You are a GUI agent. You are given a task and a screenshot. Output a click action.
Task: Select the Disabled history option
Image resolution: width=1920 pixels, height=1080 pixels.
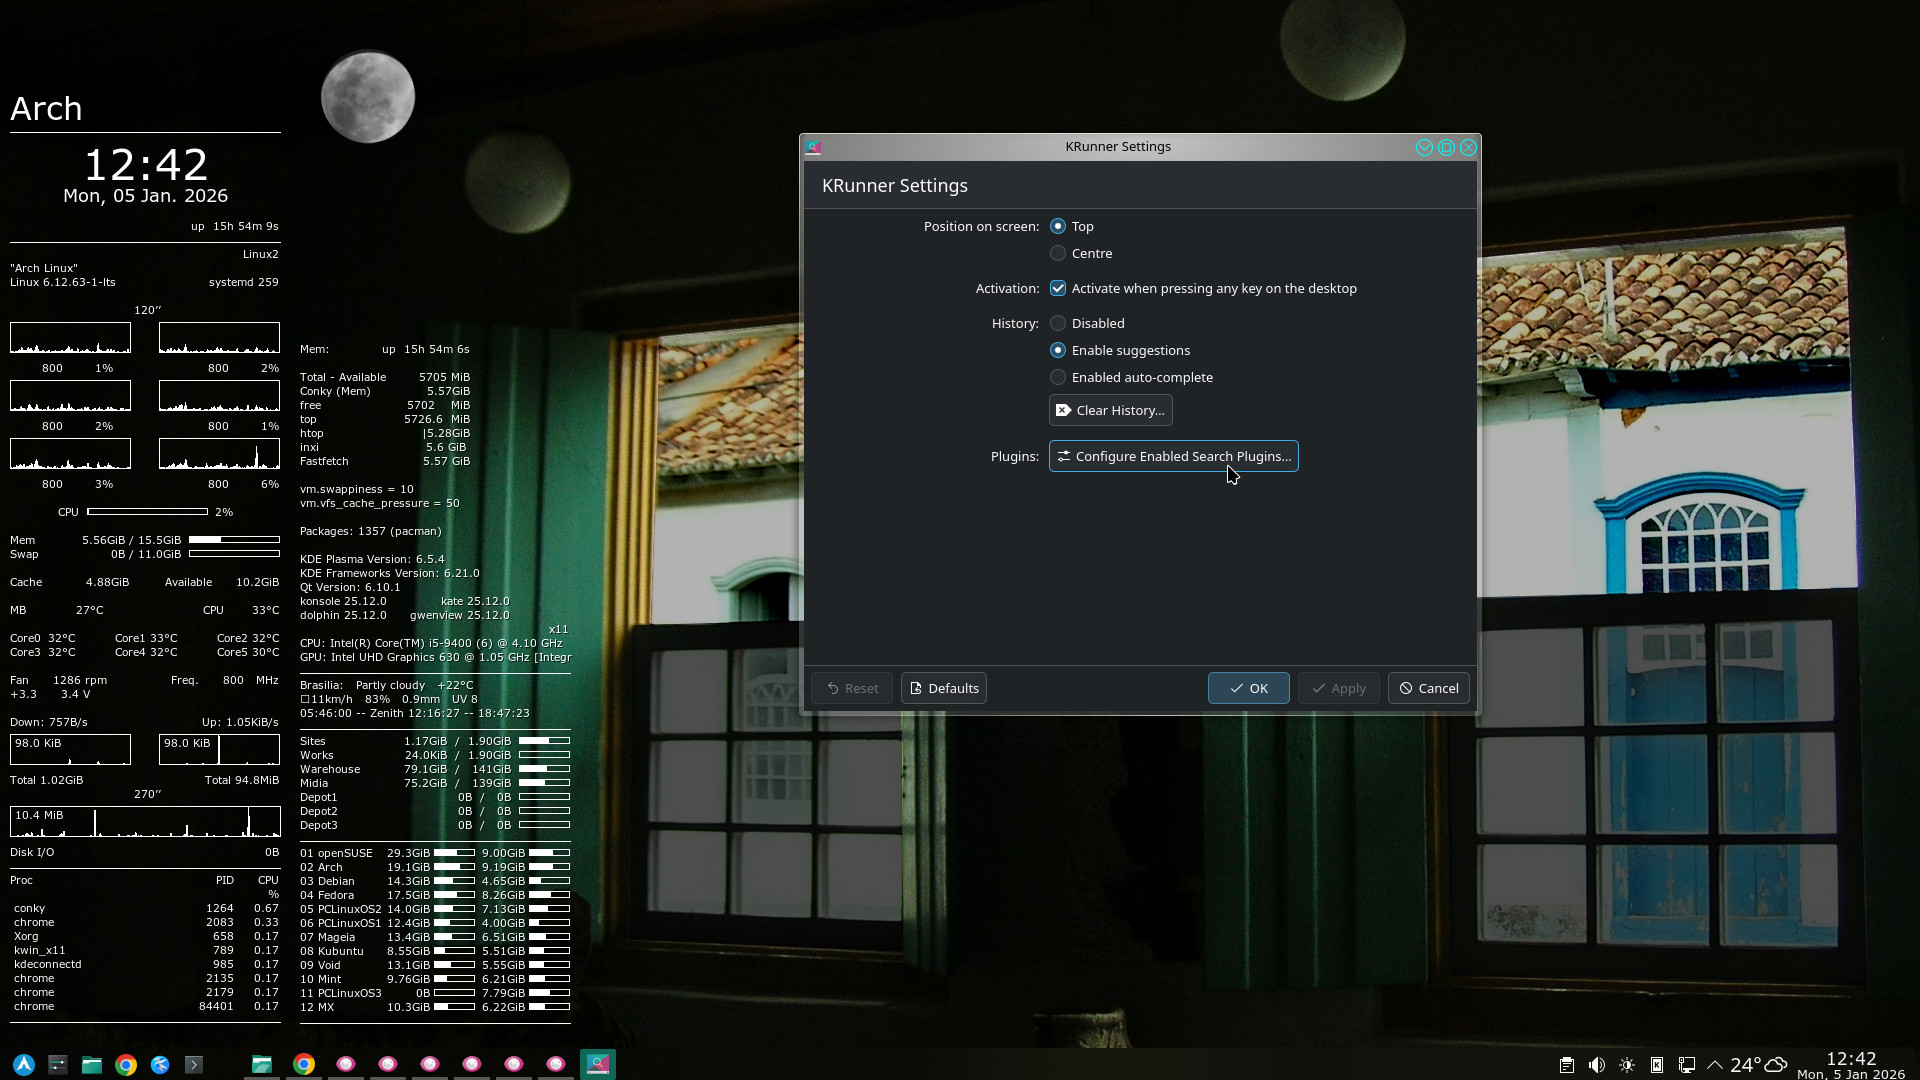[x=1058, y=324]
